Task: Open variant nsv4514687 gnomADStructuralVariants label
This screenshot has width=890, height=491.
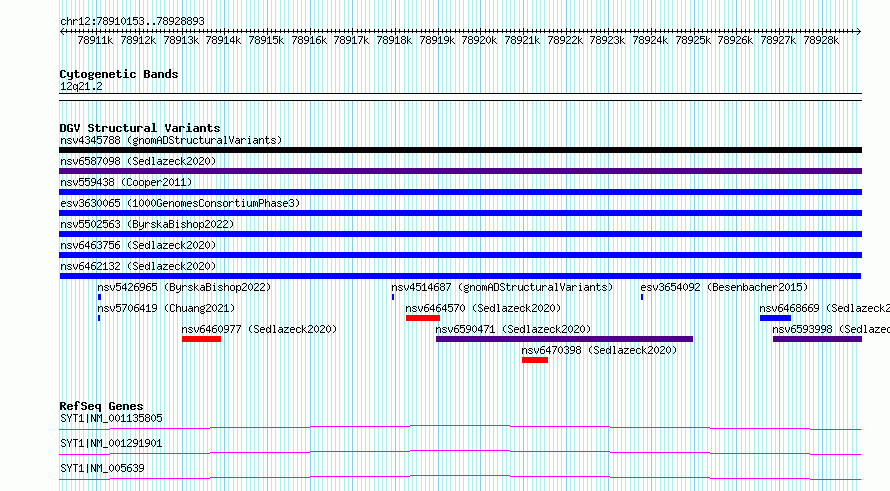Action: (502, 287)
